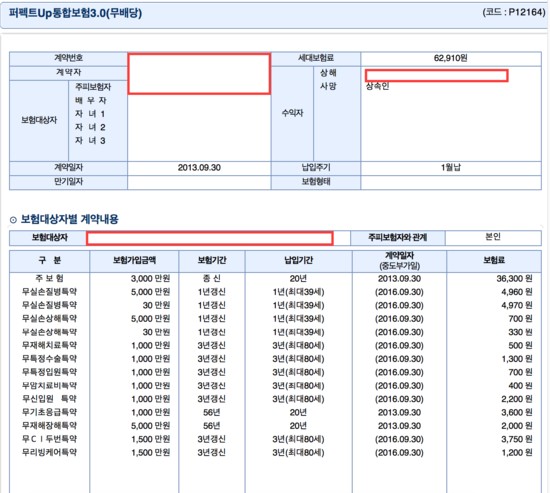The image size is (550, 493).
Task: Click the circle bullet icon before '보험대상자별 계약내용'
Action: (13, 220)
